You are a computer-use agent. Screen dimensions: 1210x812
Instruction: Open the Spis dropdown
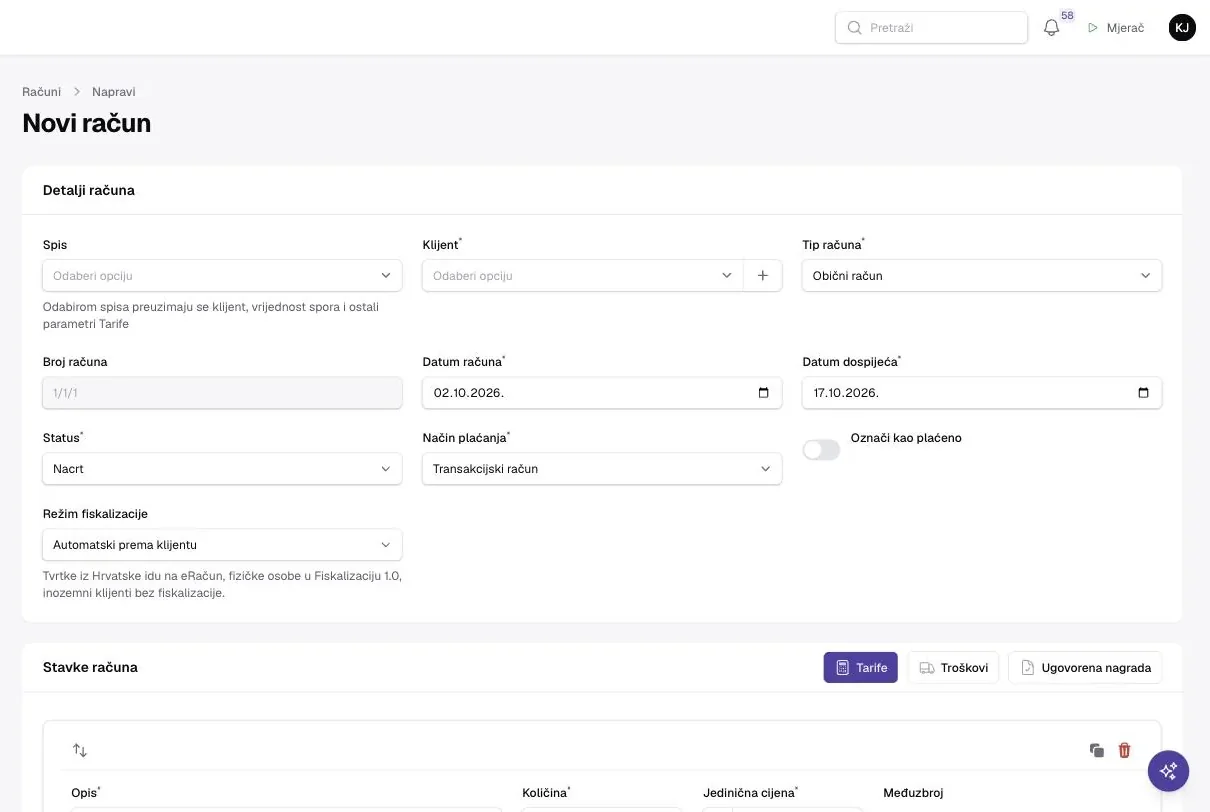(222, 276)
